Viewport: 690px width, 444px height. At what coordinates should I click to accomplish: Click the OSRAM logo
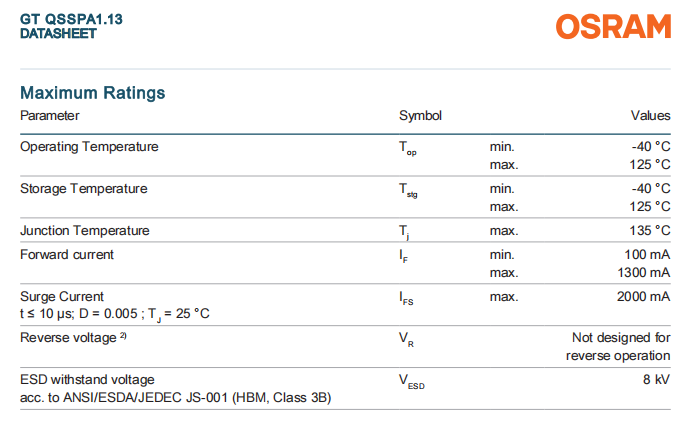coord(614,27)
